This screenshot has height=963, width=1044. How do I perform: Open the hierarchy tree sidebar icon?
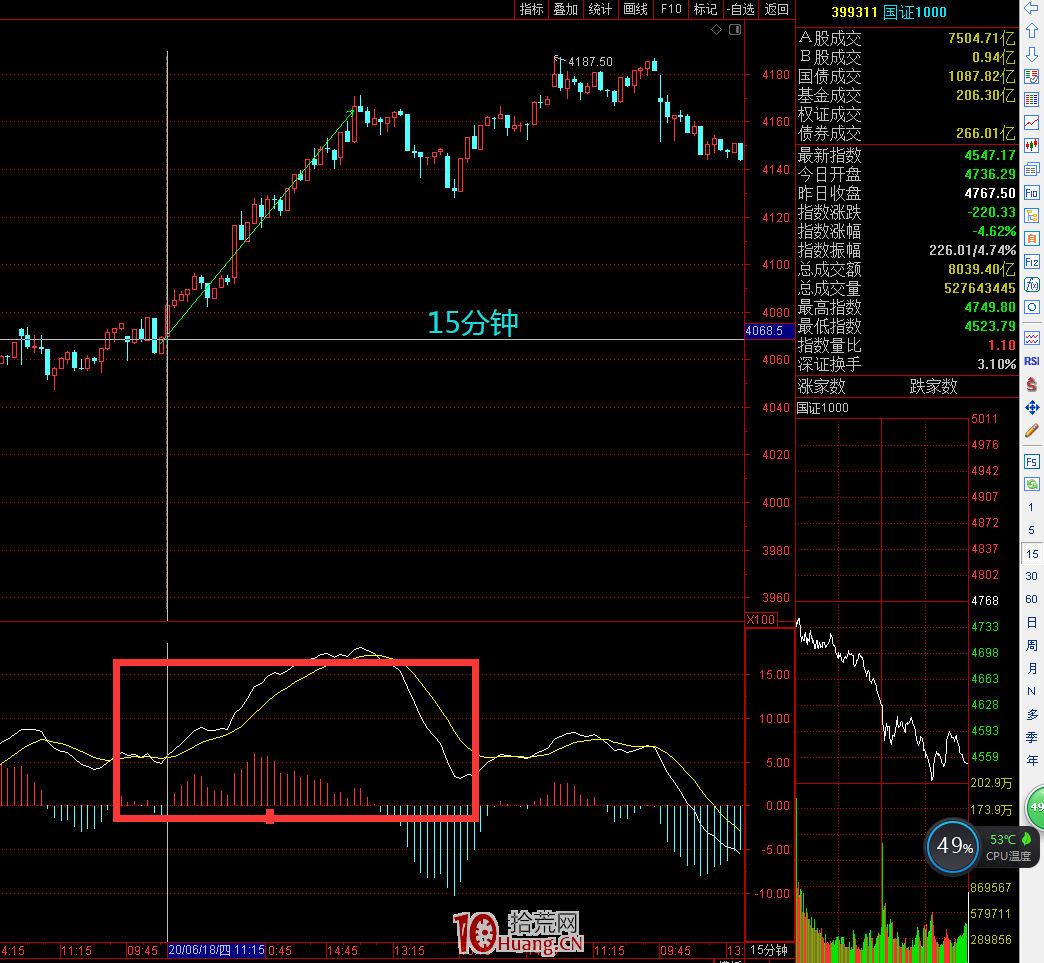coord(1031,215)
